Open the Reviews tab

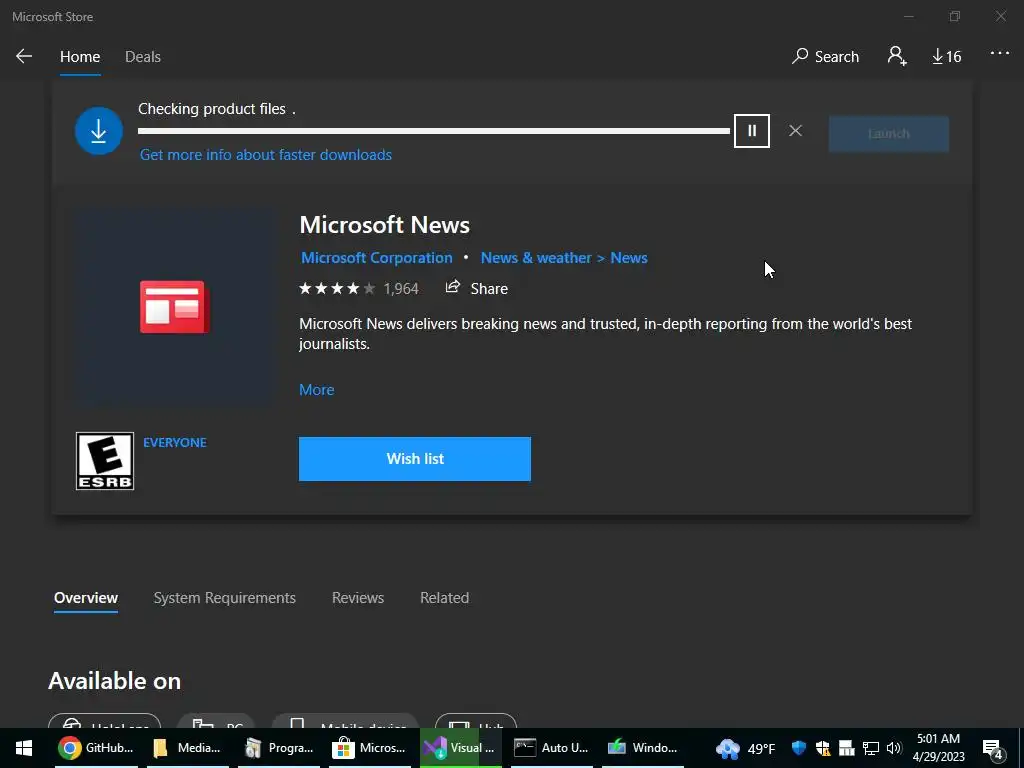tap(358, 598)
